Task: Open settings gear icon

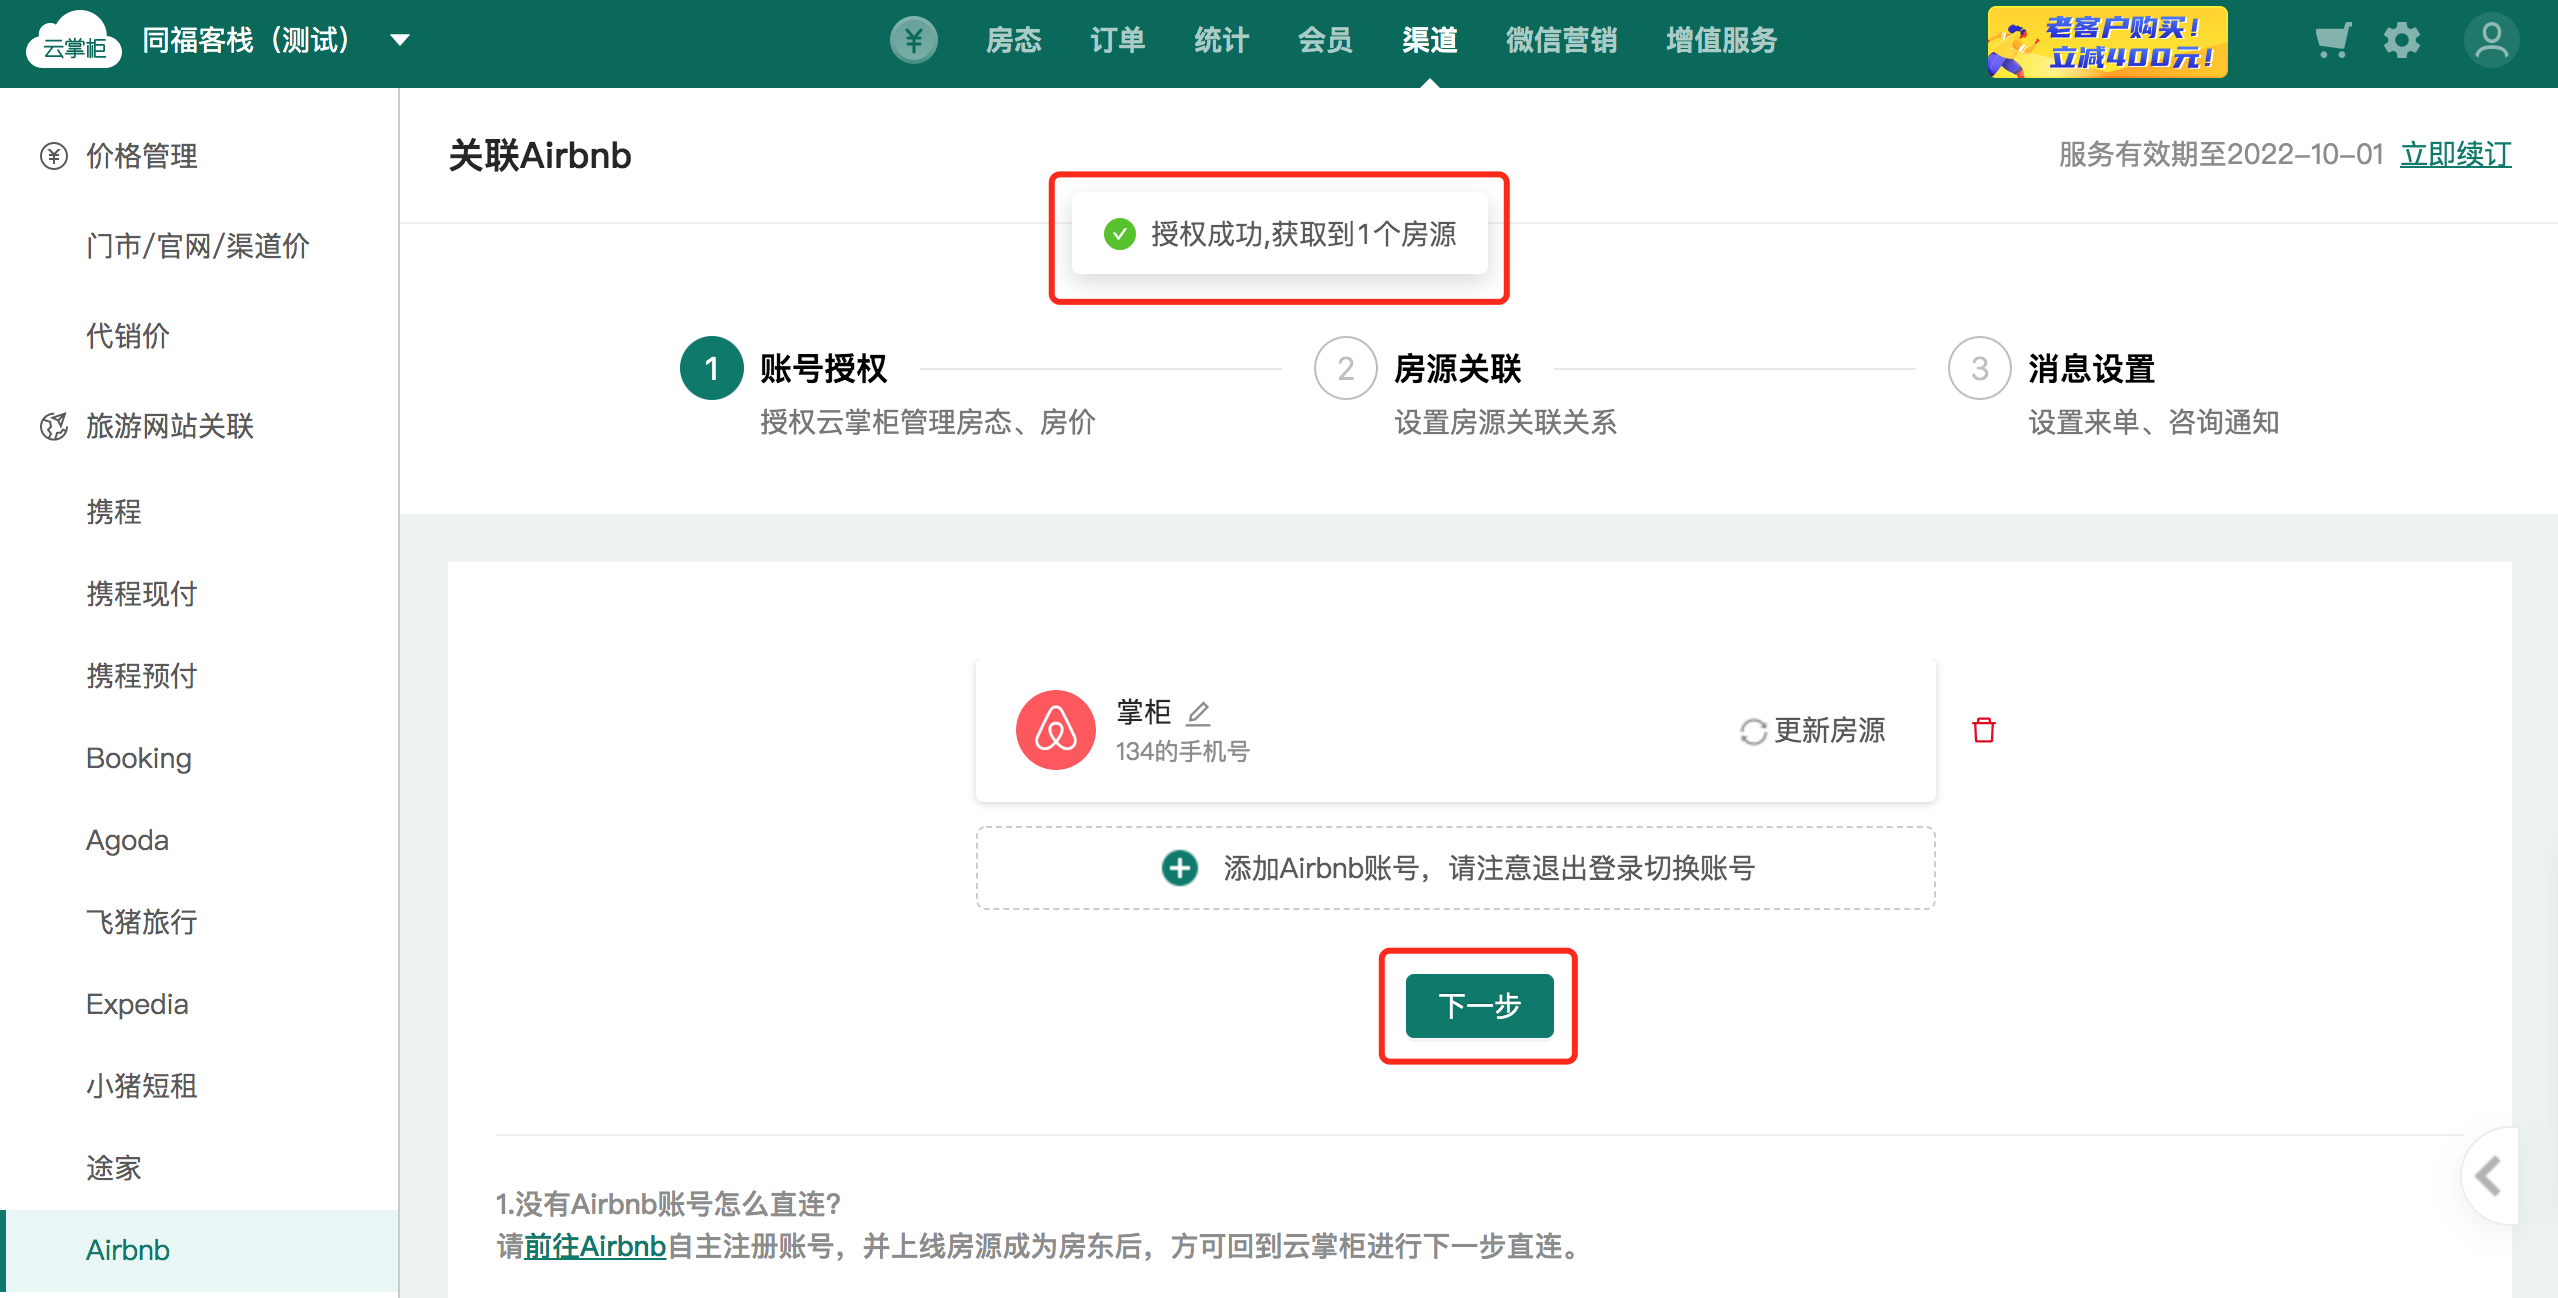Action: point(2401,41)
